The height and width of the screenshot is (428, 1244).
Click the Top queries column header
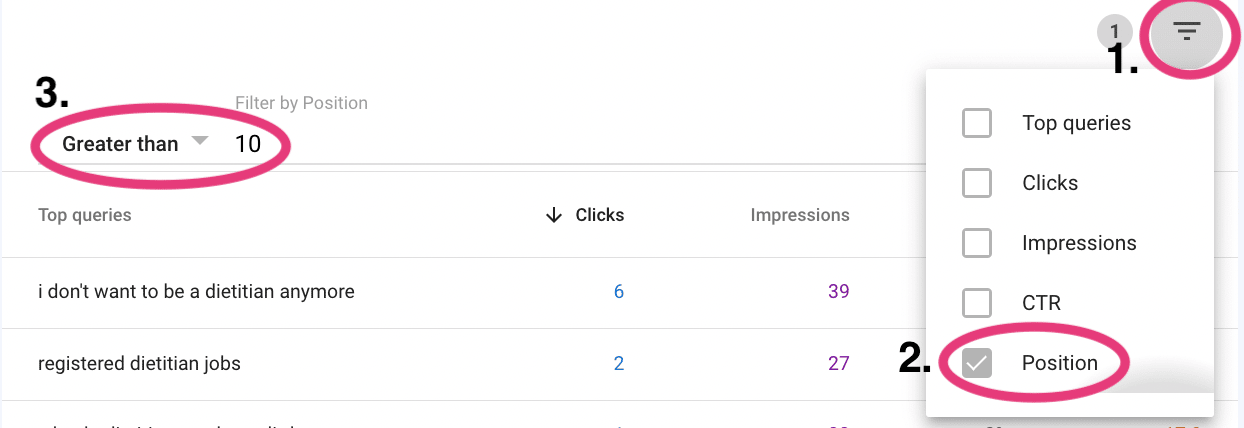click(x=85, y=215)
